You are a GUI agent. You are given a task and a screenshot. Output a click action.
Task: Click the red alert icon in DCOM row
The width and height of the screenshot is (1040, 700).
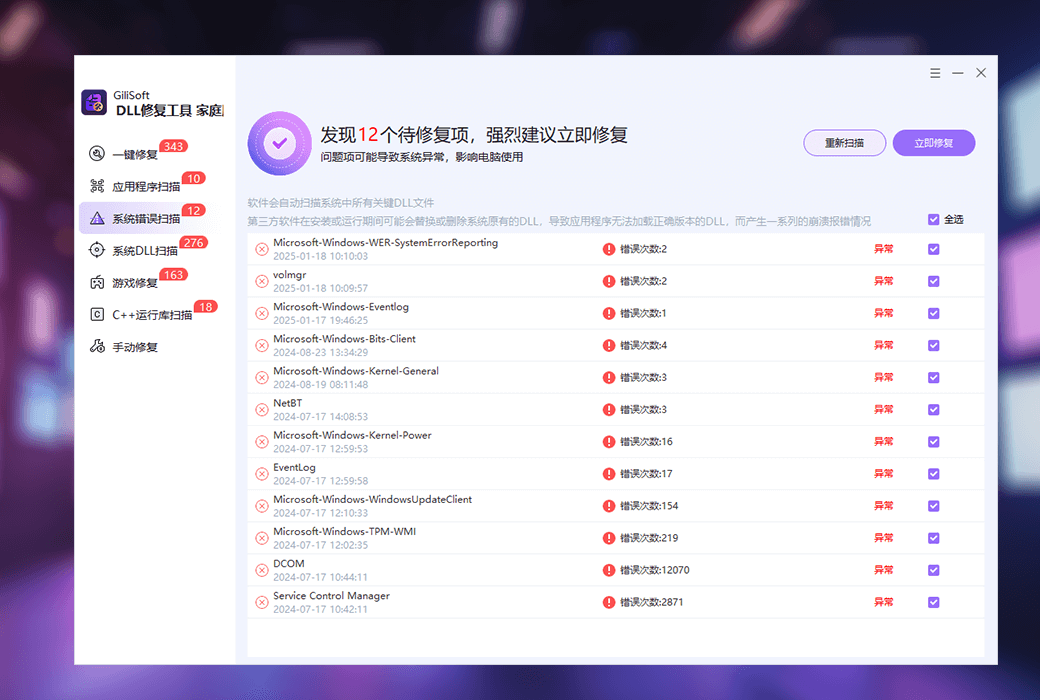point(609,570)
